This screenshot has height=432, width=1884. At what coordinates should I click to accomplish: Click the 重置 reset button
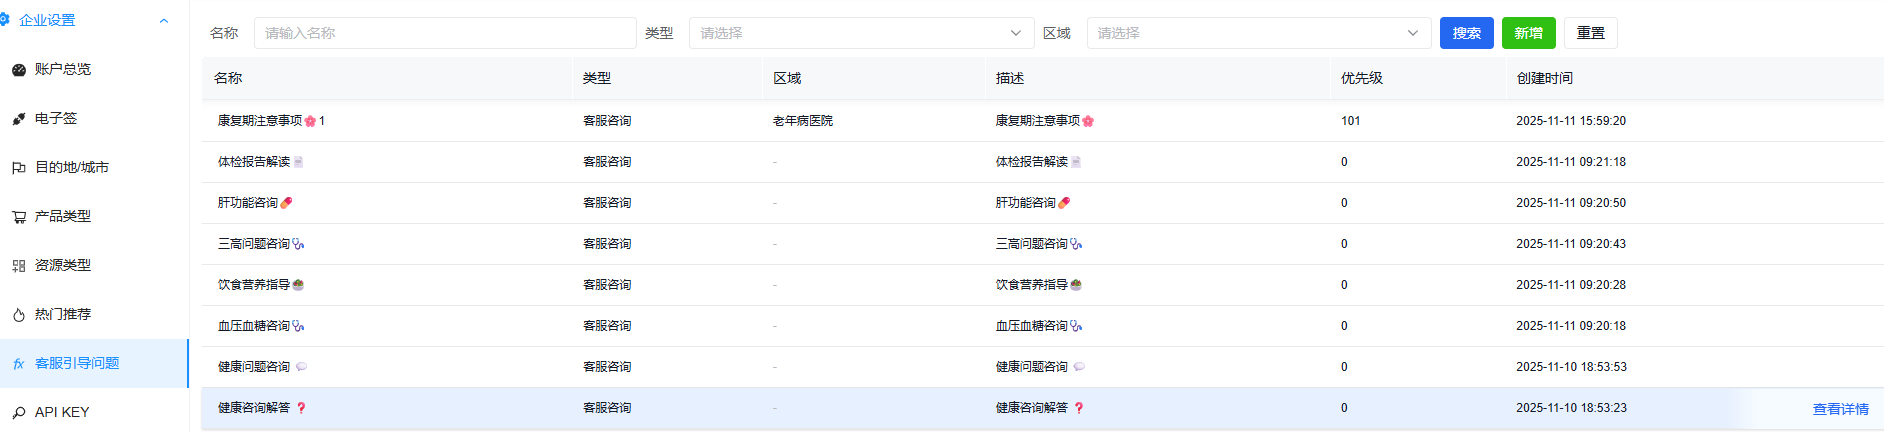click(1590, 33)
